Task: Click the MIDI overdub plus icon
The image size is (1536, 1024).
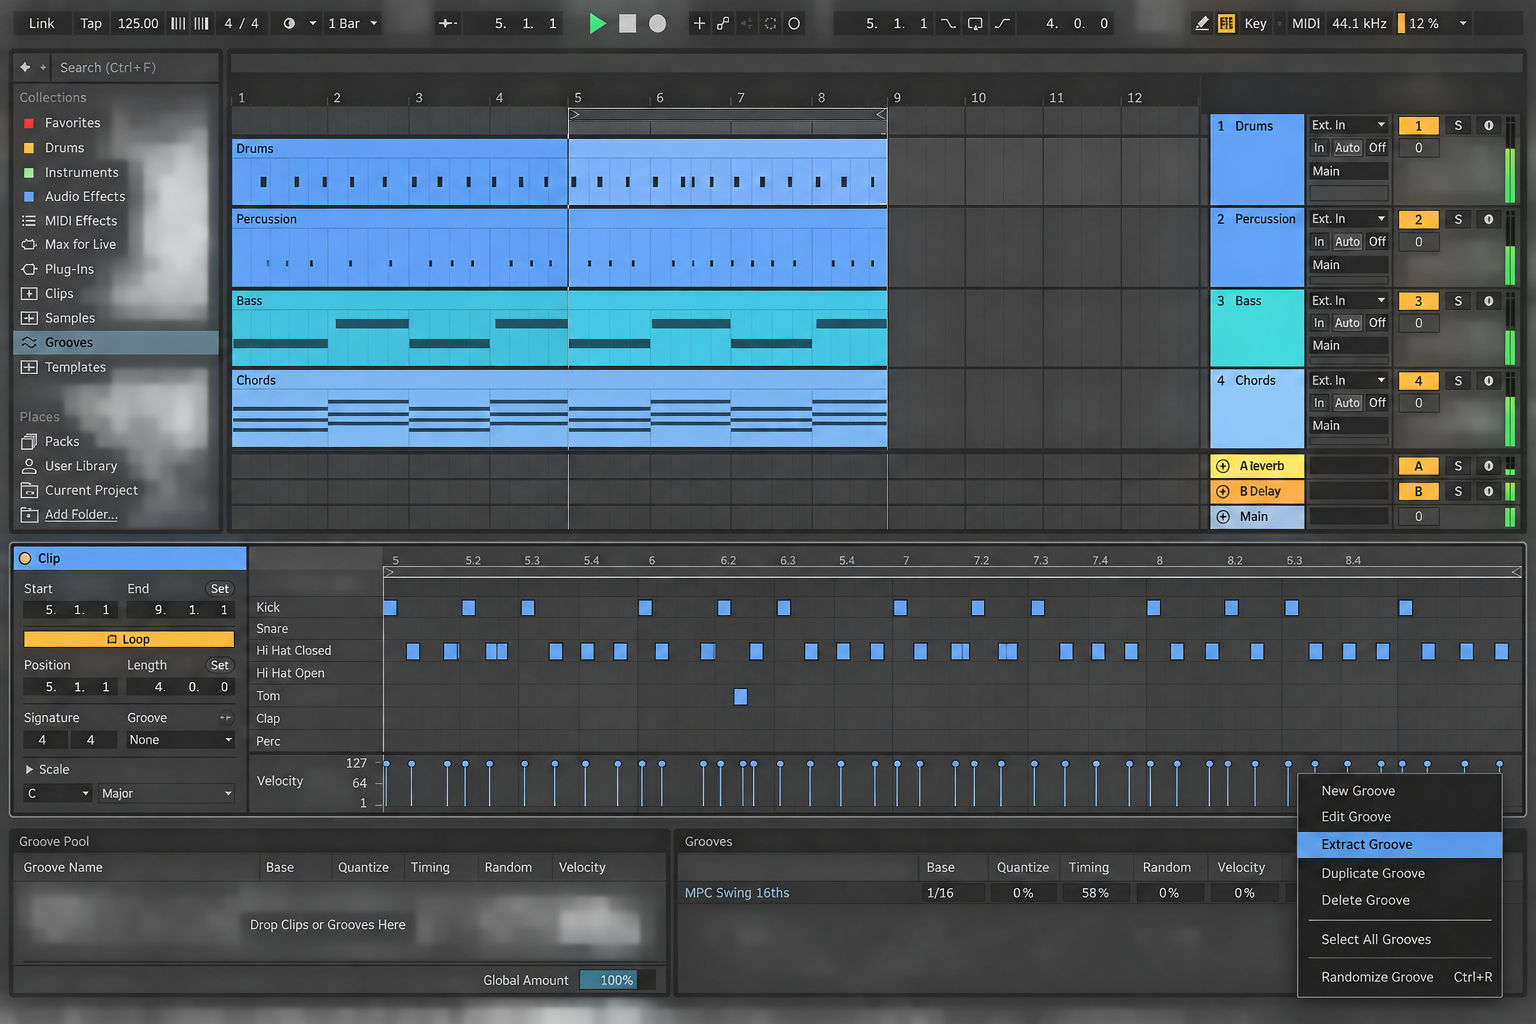Action: click(x=699, y=23)
